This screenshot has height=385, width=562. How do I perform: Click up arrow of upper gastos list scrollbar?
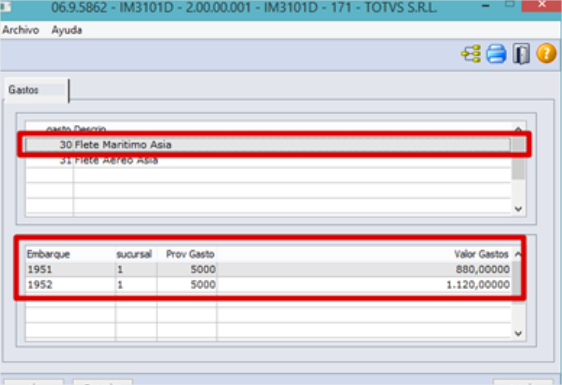518,128
